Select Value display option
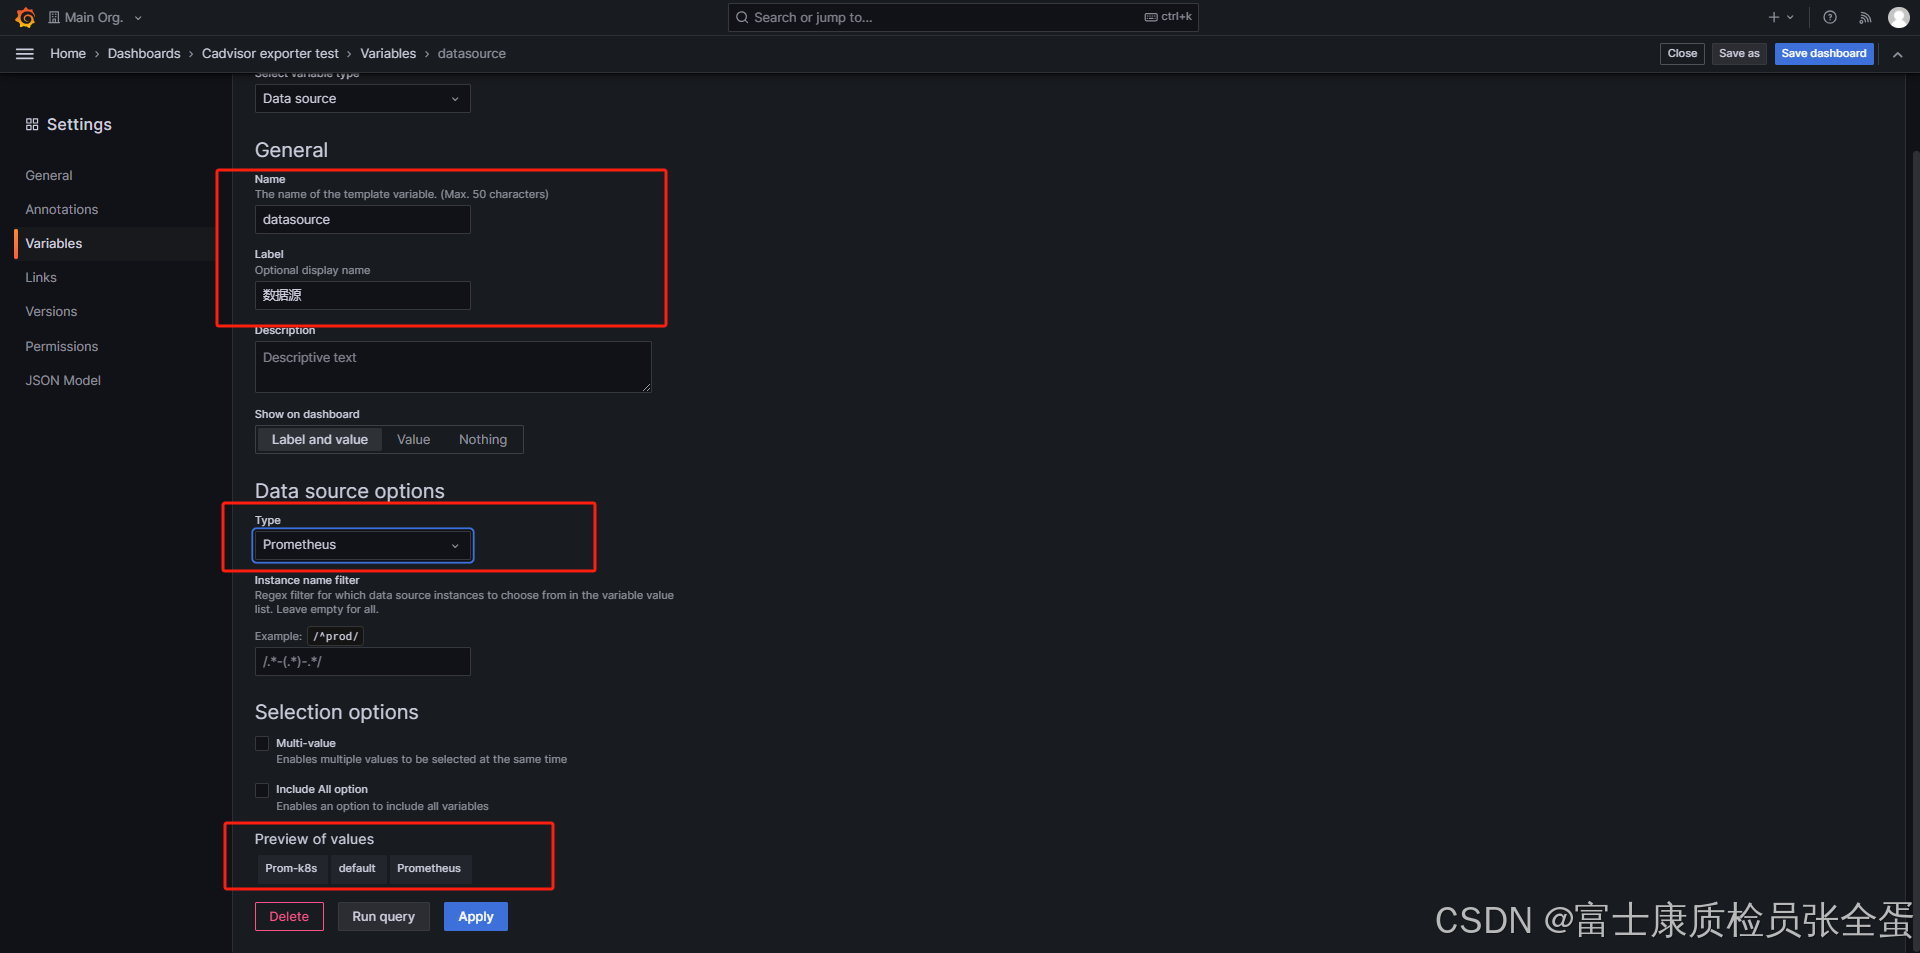Image resolution: width=1920 pixels, height=953 pixels. [x=413, y=439]
